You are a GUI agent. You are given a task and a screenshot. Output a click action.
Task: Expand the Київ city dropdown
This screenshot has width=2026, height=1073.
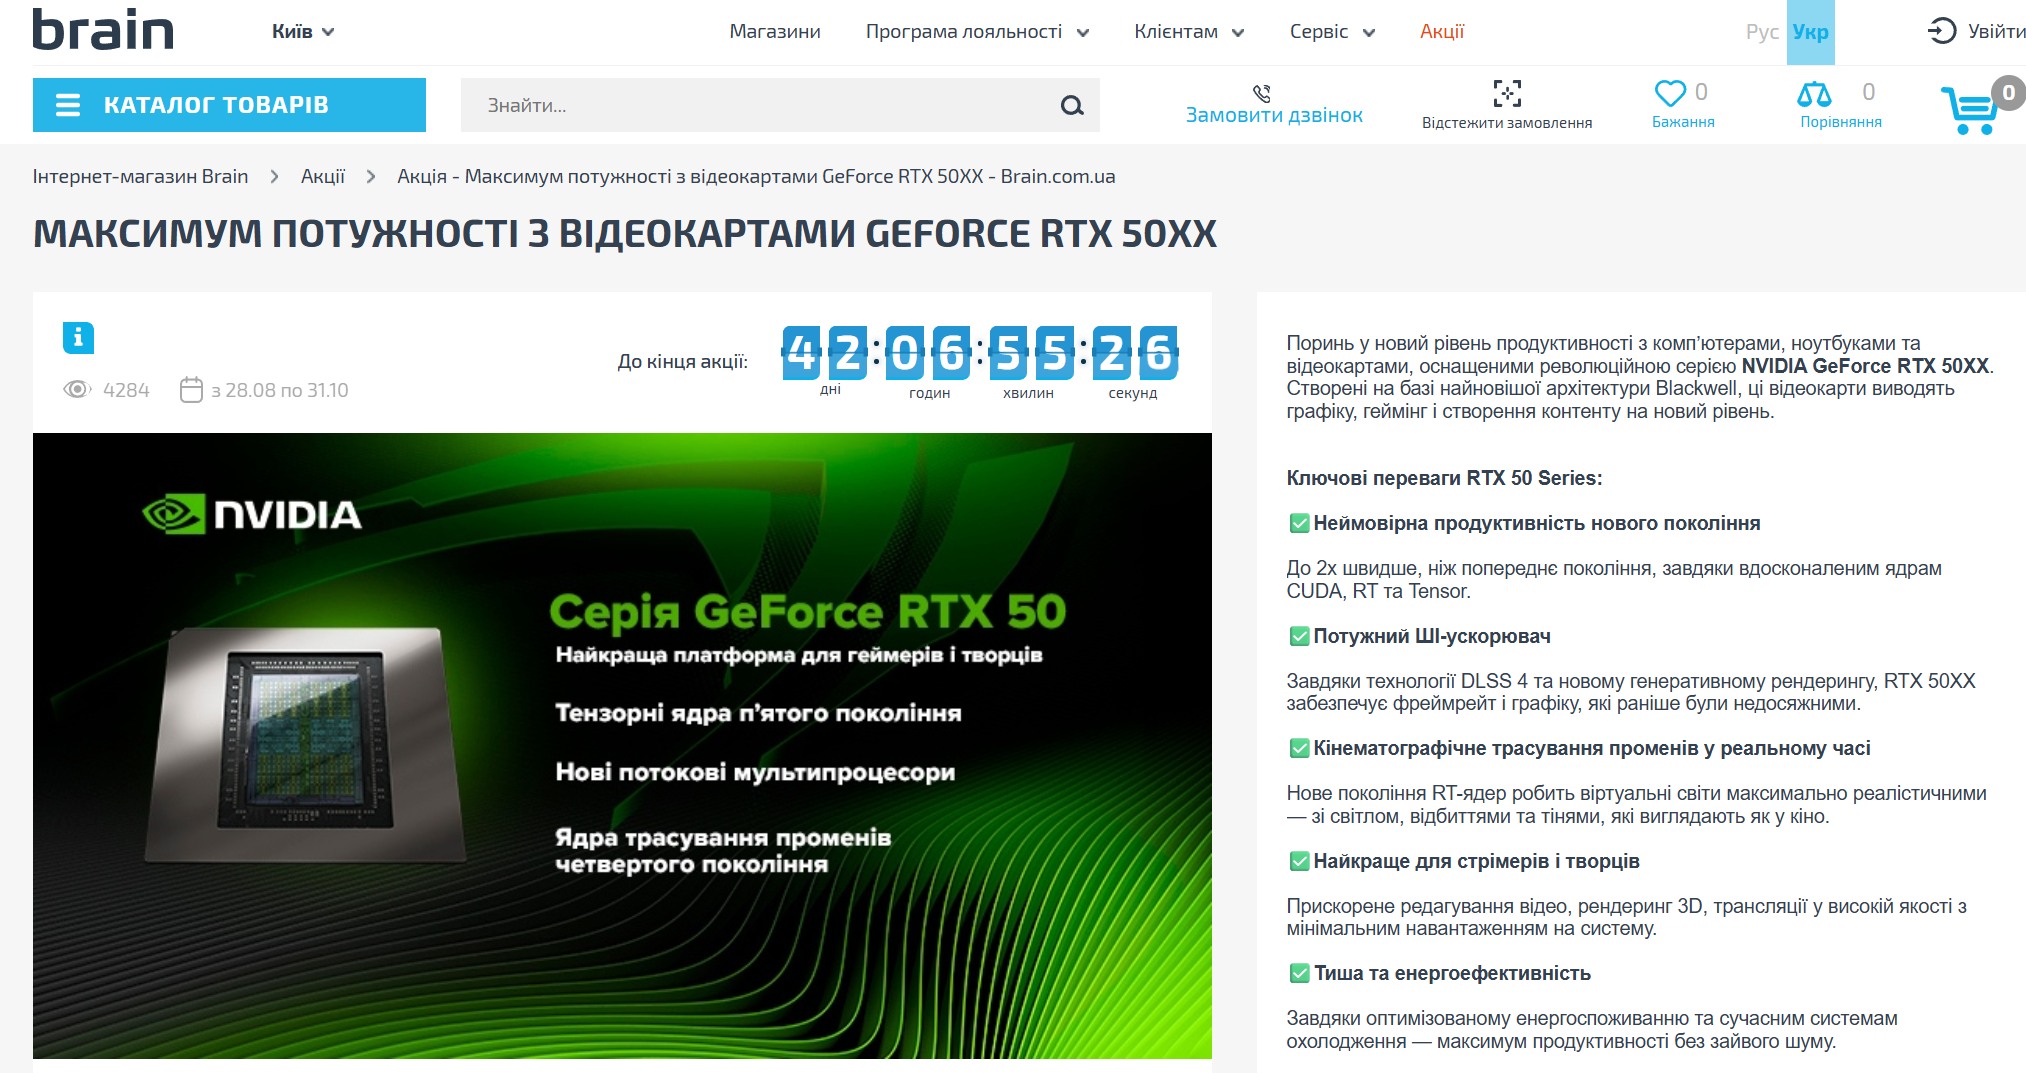click(x=303, y=32)
